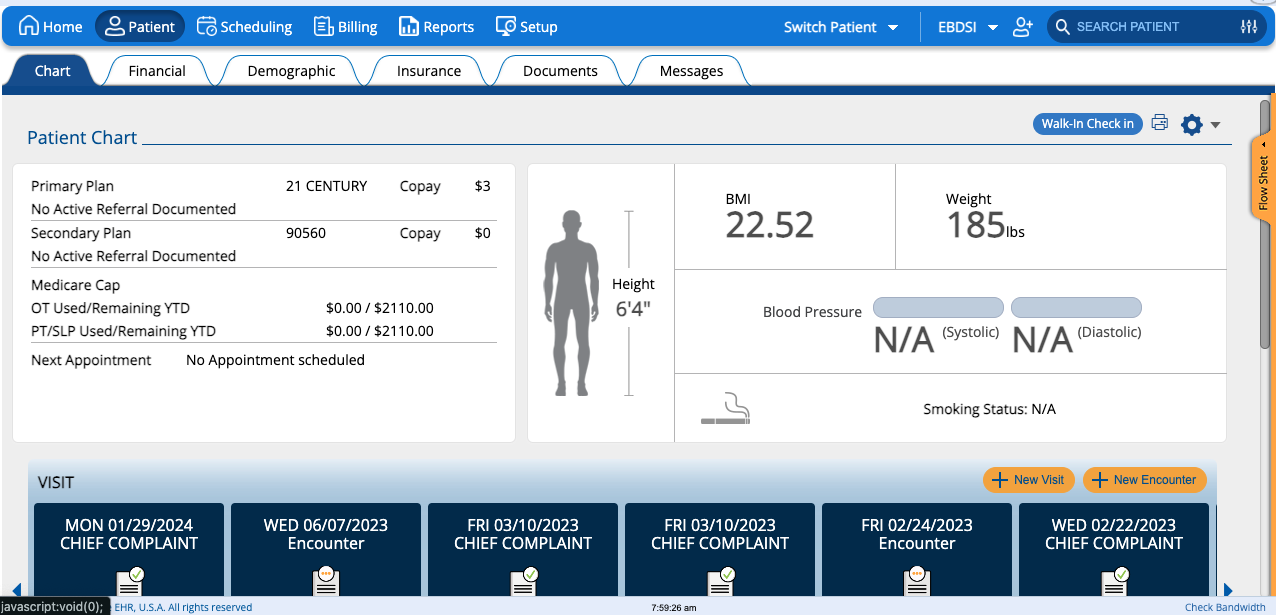Viewport: 1276px width, 615px height.
Task: Open the EBDSI user dropdown
Action: (x=968, y=27)
